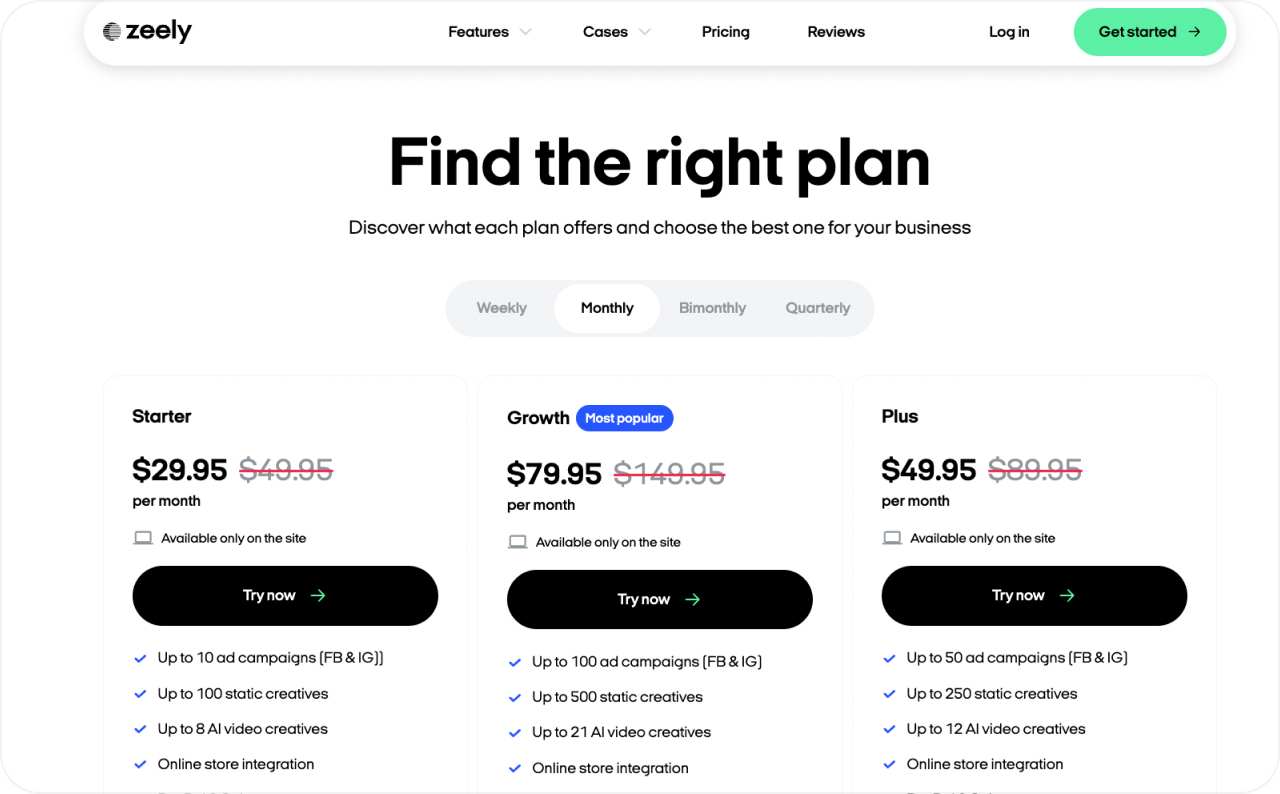
Task: Click the Zeely logo in the header
Action: tap(148, 31)
